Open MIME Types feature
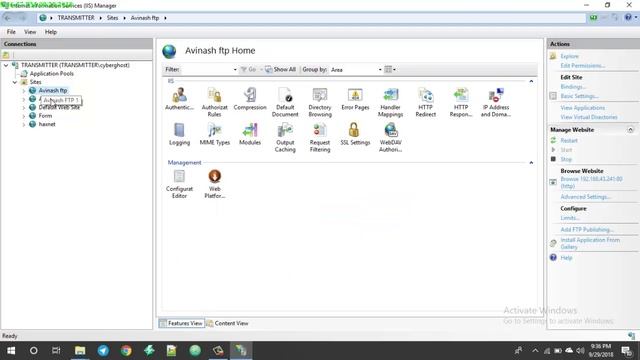The image size is (640, 360). [214, 134]
